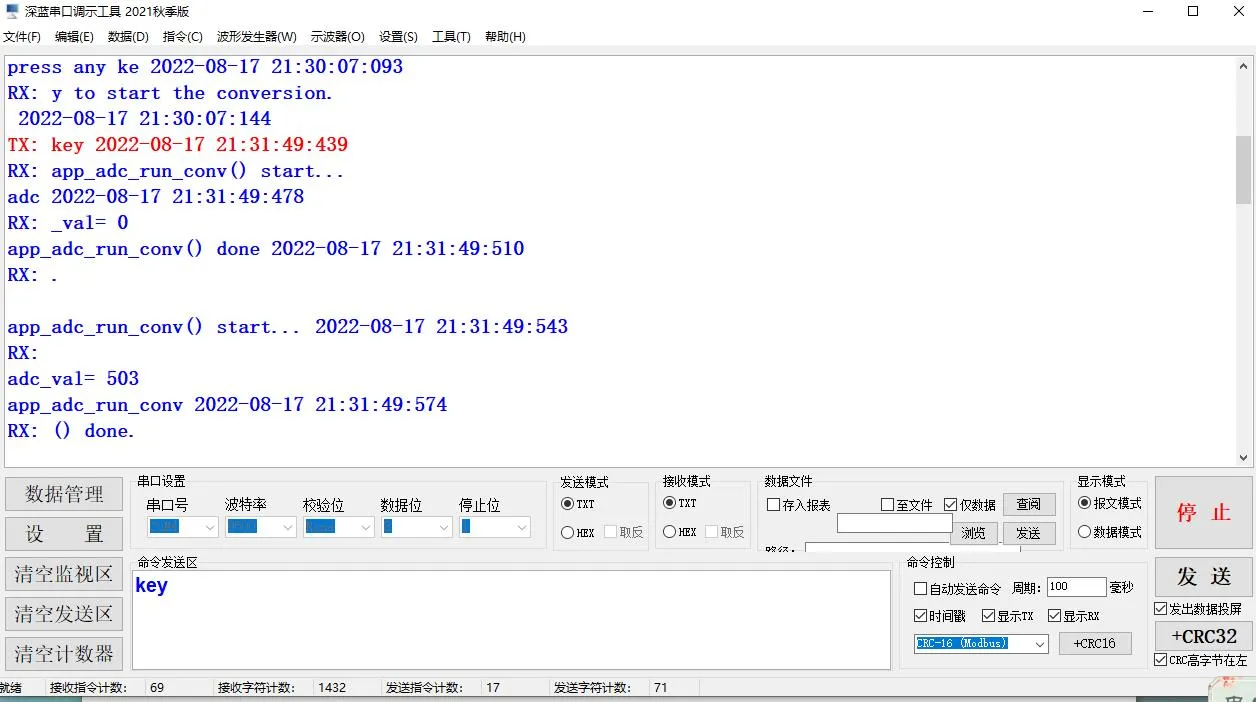Click the 设 置 button on the left panel
This screenshot has height=702, width=1256.
click(64, 534)
